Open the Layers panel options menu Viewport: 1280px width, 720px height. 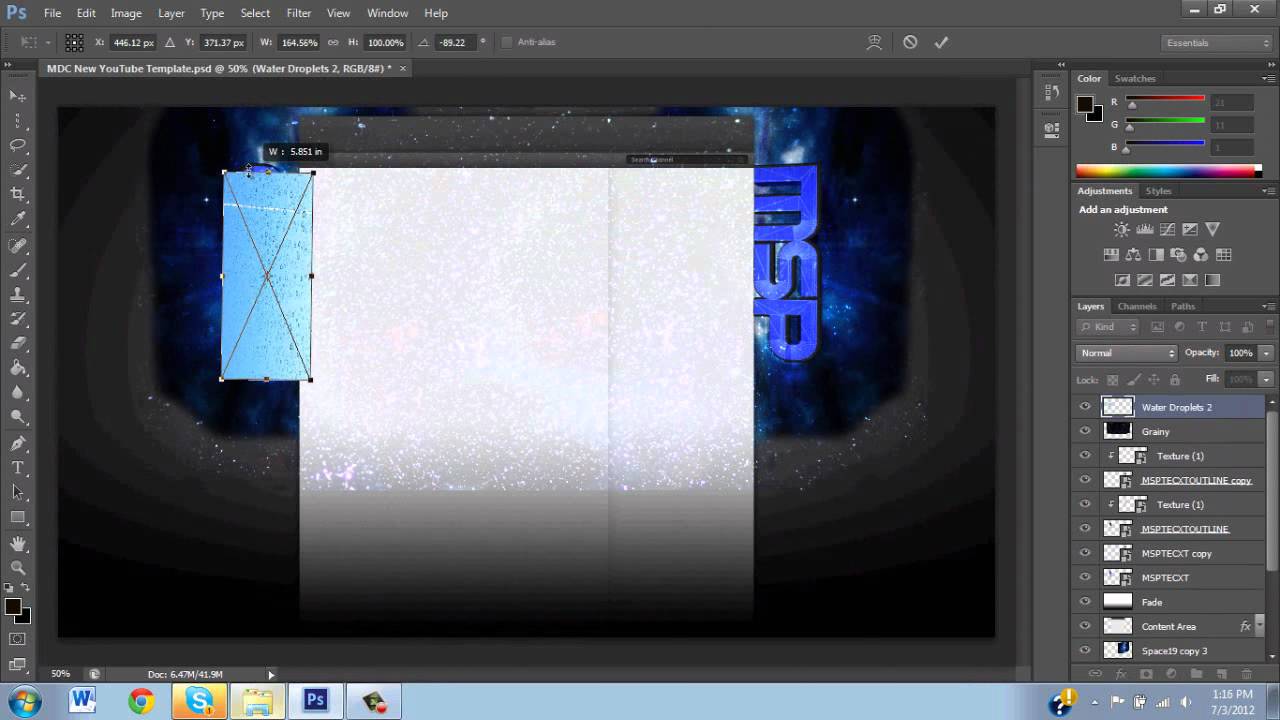coord(1267,306)
